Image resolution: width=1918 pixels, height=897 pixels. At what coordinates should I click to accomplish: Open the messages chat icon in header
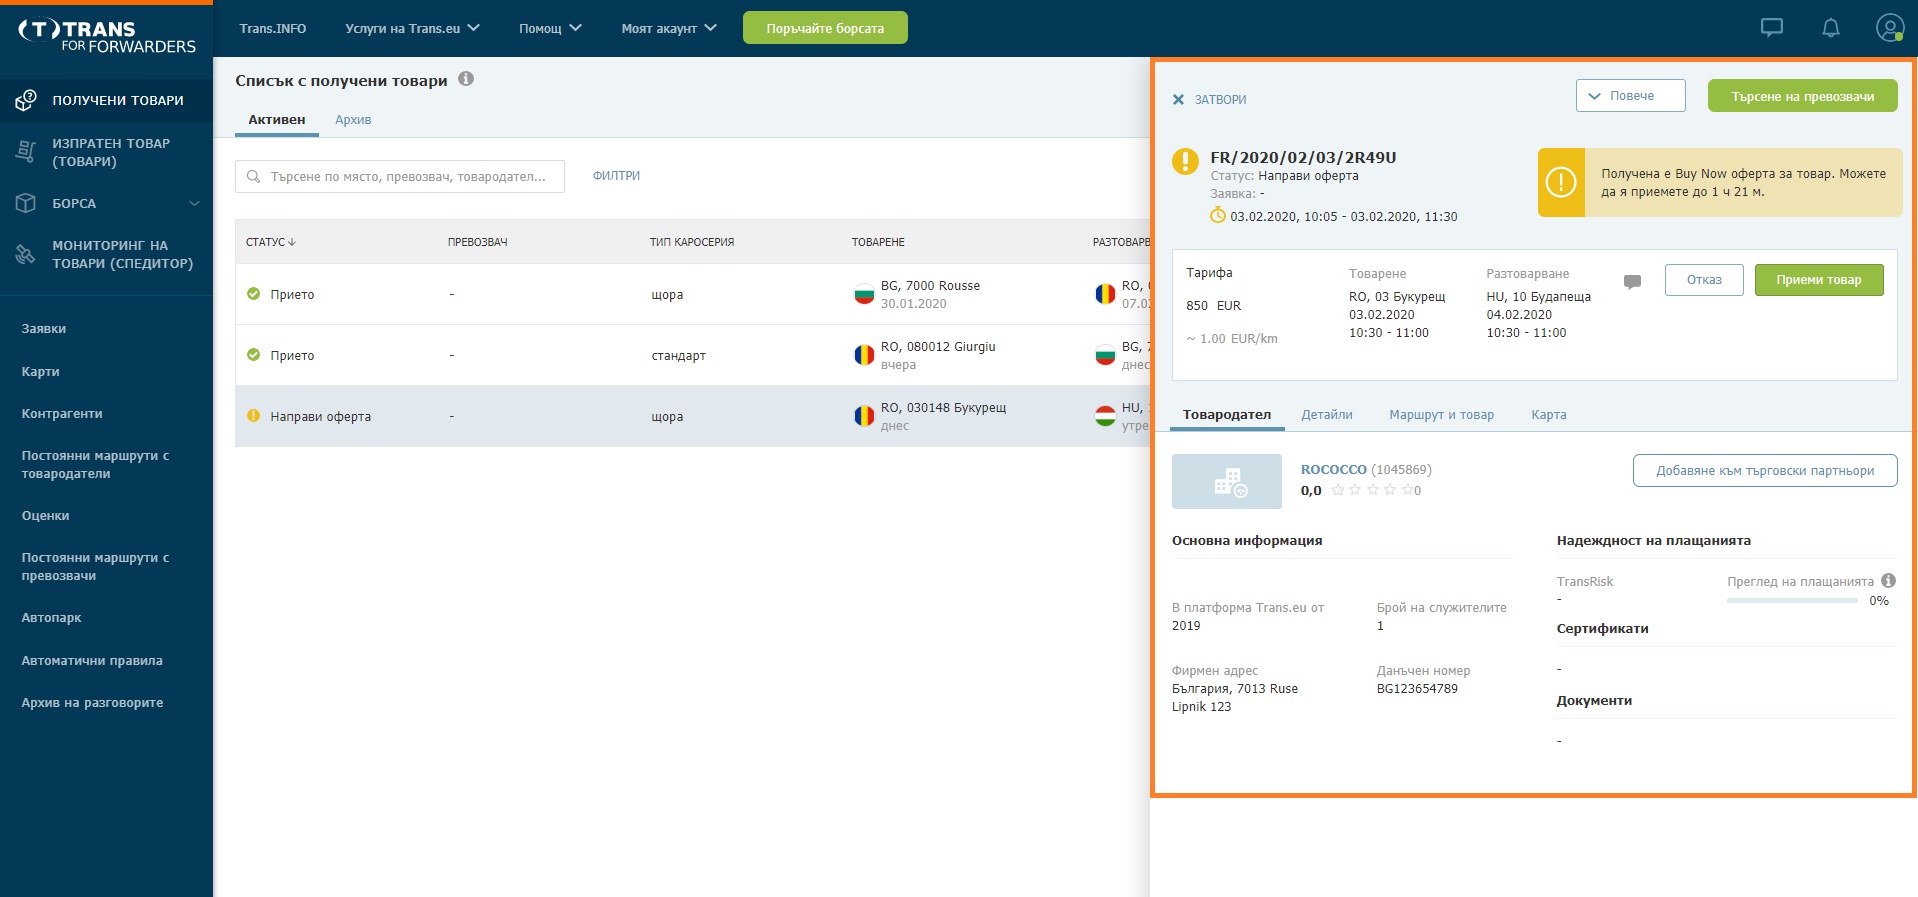pyautogui.click(x=1771, y=28)
